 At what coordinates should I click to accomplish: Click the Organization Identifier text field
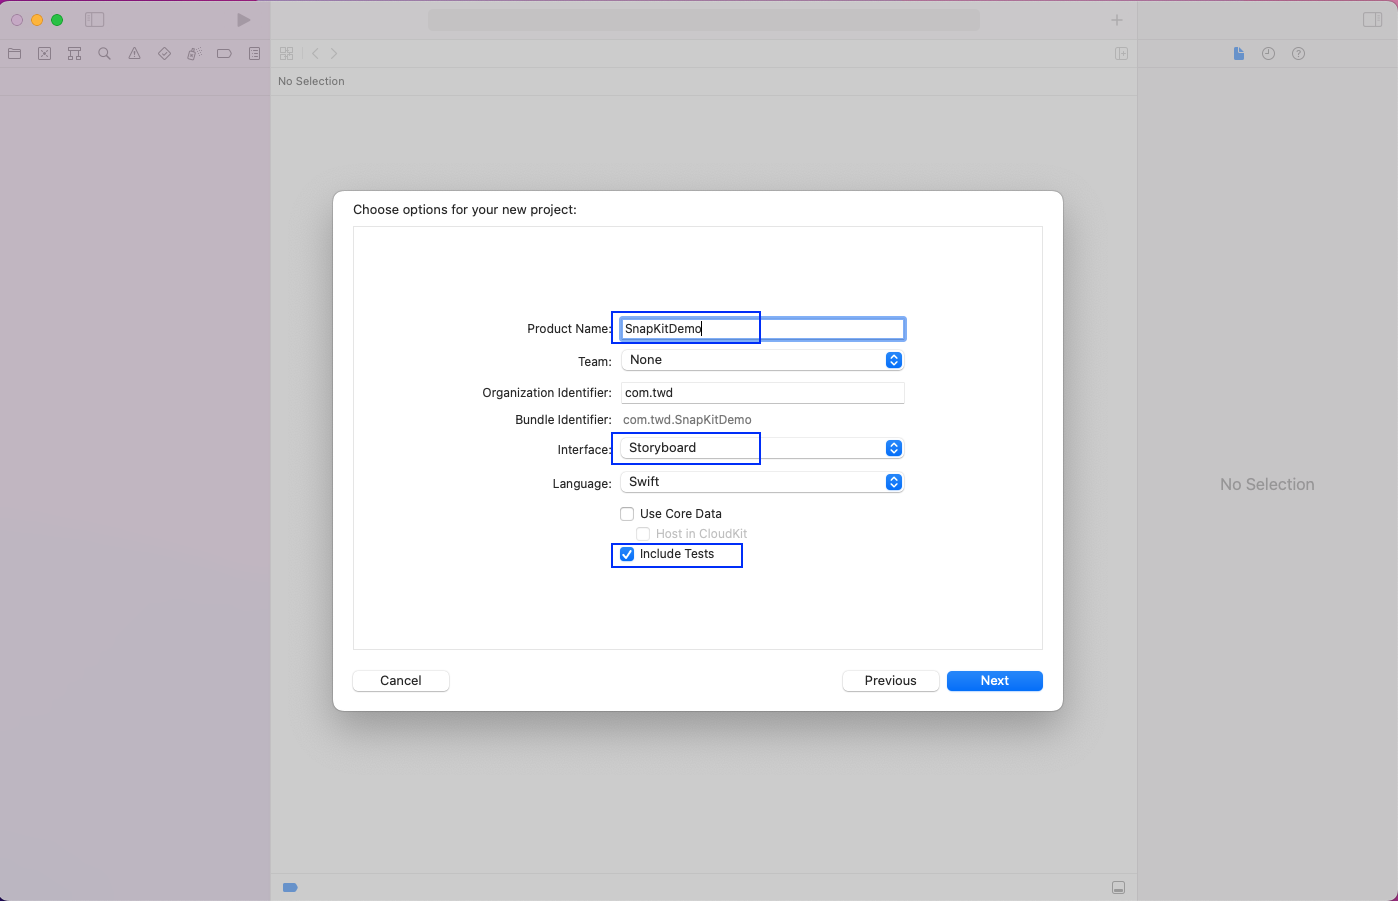(x=762, y=393)
